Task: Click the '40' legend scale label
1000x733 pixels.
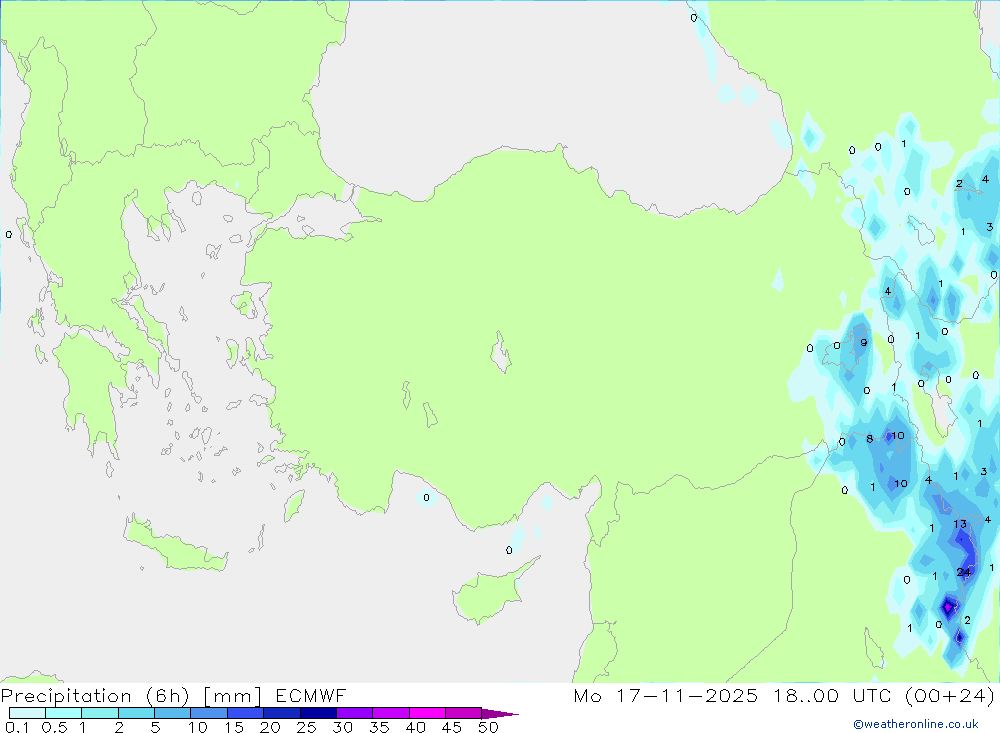Action: [415, 727]
